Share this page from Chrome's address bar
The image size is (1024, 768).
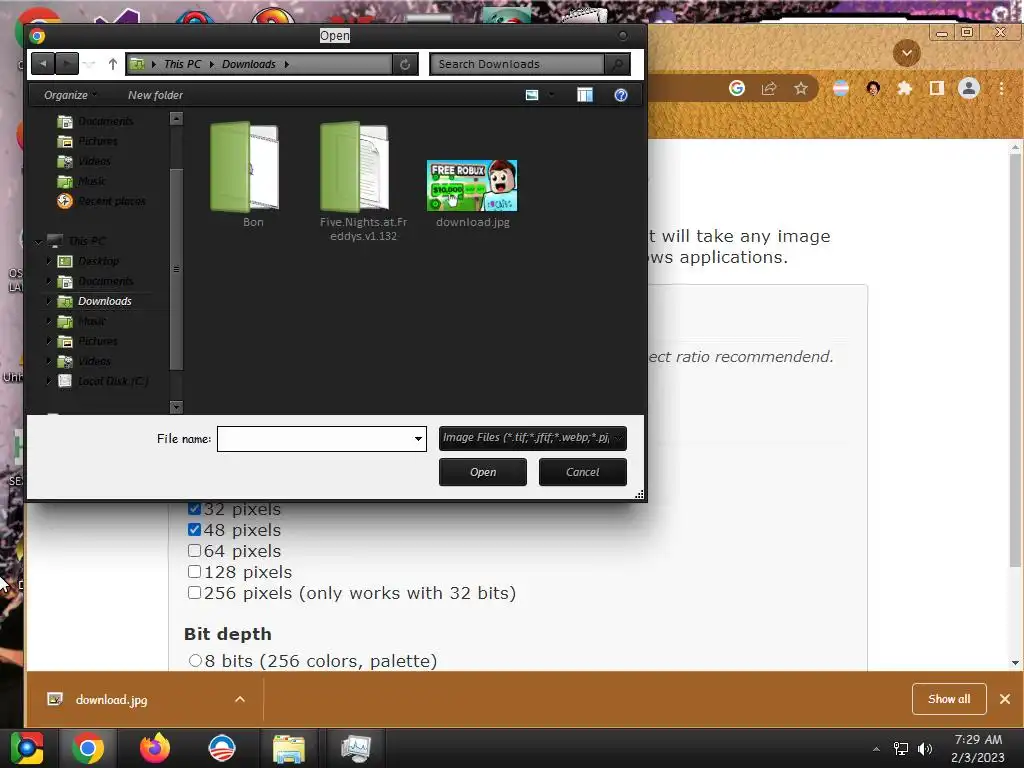tap(769, 88)
